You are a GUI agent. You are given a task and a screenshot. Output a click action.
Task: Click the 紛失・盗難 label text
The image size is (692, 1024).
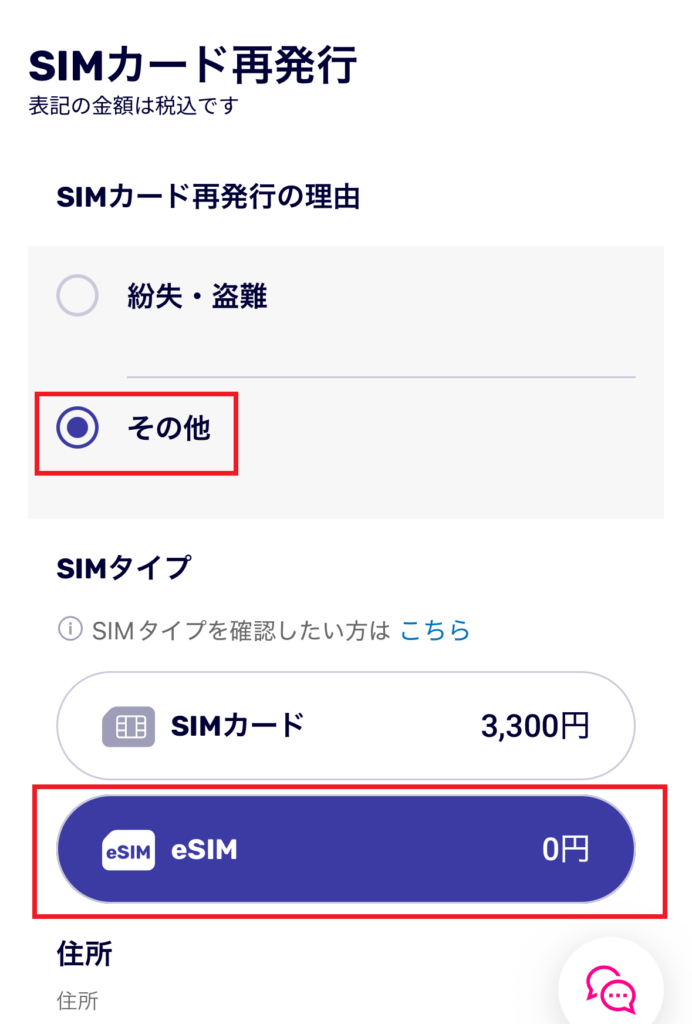pyautogui.click(x=197, y=297)
